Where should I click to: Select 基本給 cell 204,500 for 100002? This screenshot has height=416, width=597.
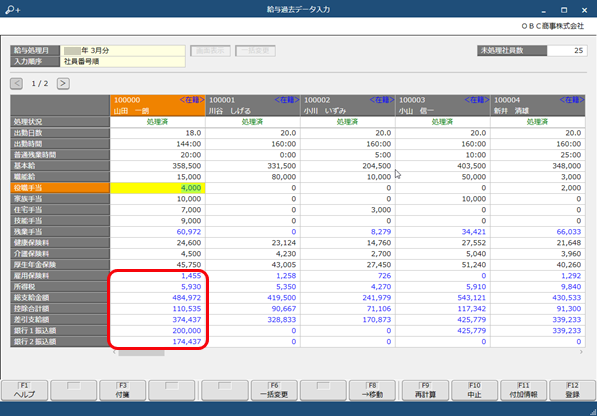pyautogui.click(x=348, y=166)
